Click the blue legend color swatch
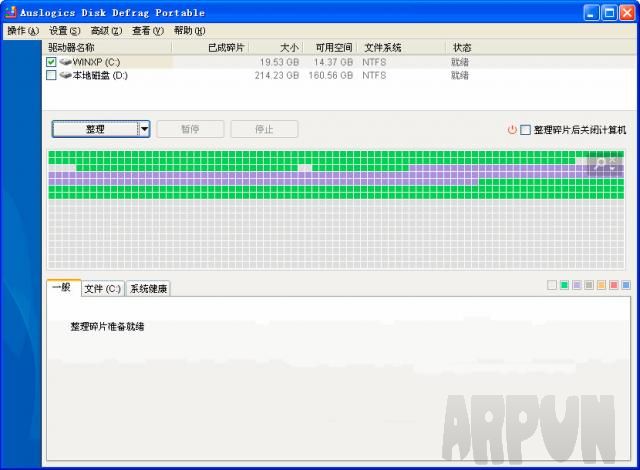The width and height of the screenshot is (640, 470). click(x=626, y=285)
